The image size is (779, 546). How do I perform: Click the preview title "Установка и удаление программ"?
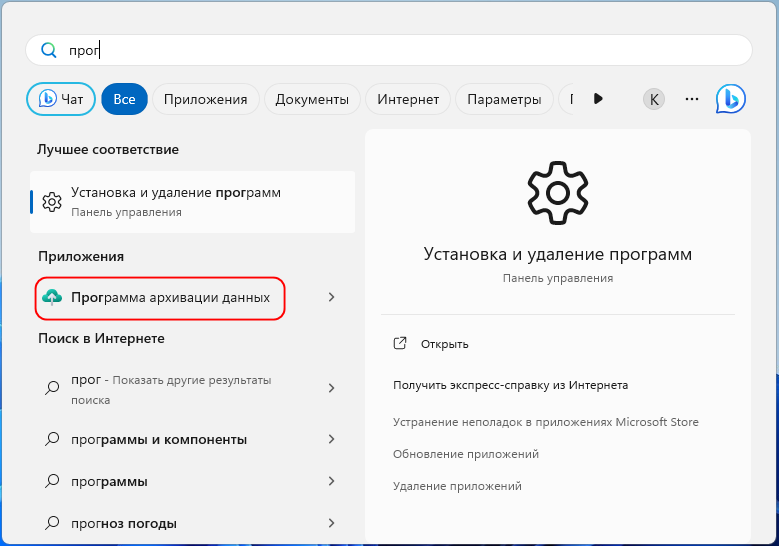point(557,254)
